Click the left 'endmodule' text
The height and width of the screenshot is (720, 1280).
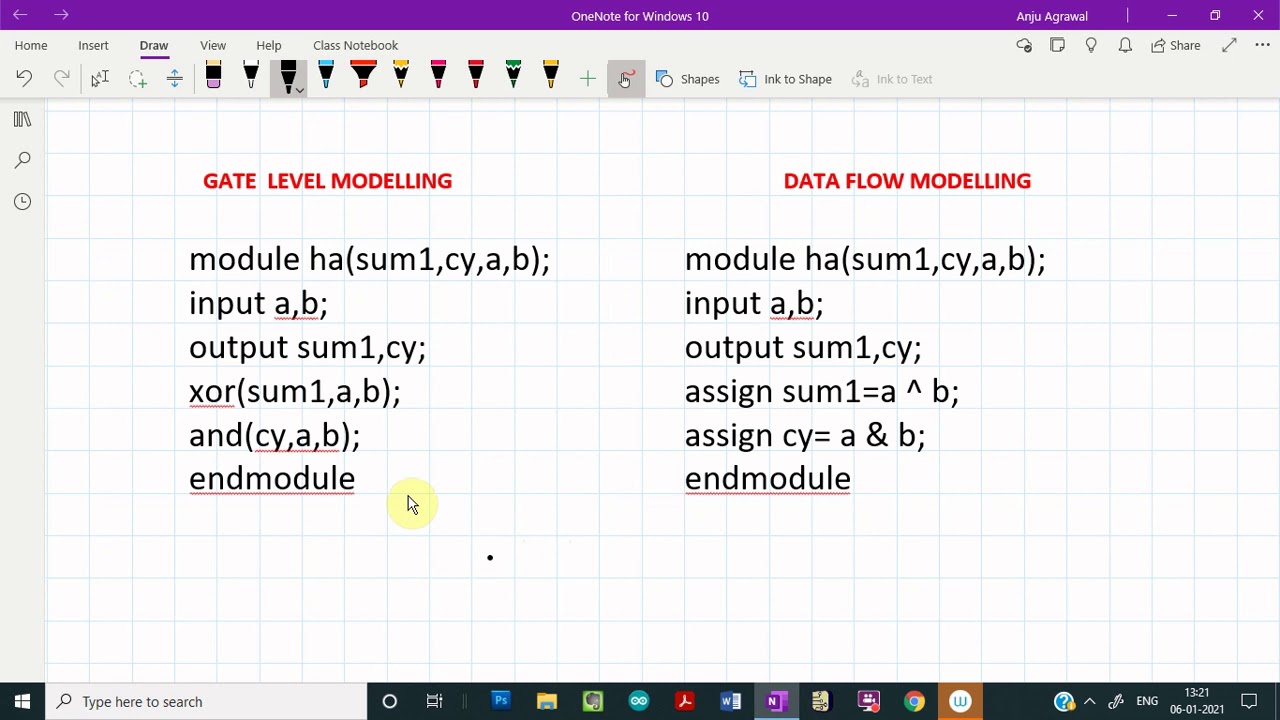coord(272,479)
